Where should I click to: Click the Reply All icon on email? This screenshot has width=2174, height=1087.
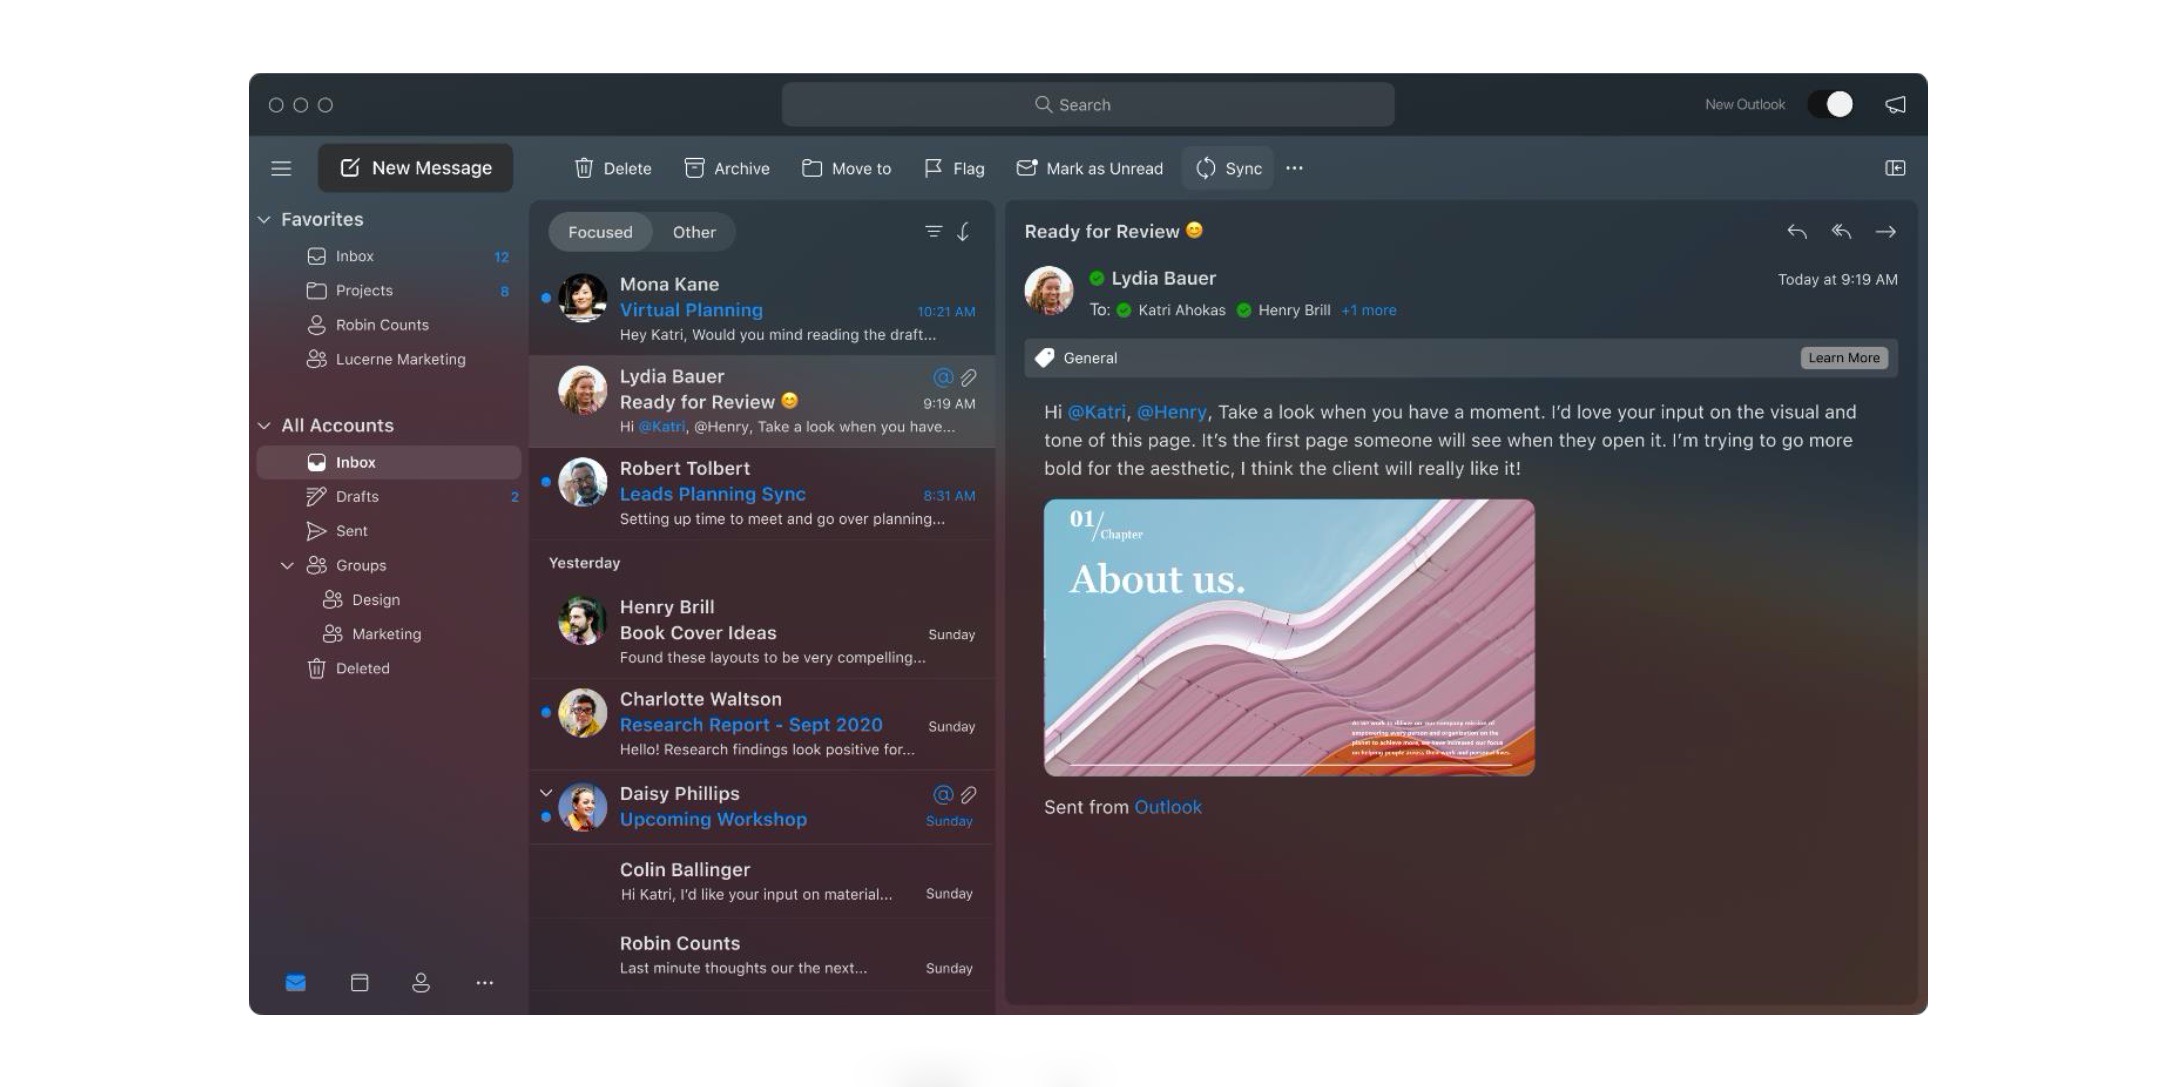pyautogui.click(x=1841, y=232)
